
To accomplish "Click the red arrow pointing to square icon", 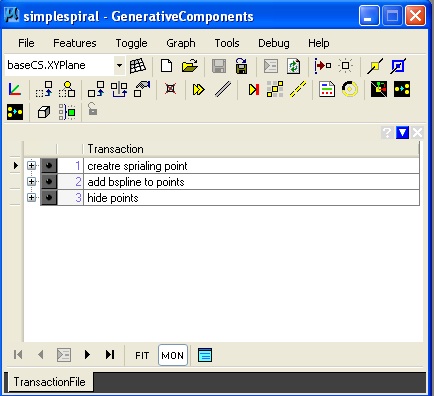I will tap(322, 66).
